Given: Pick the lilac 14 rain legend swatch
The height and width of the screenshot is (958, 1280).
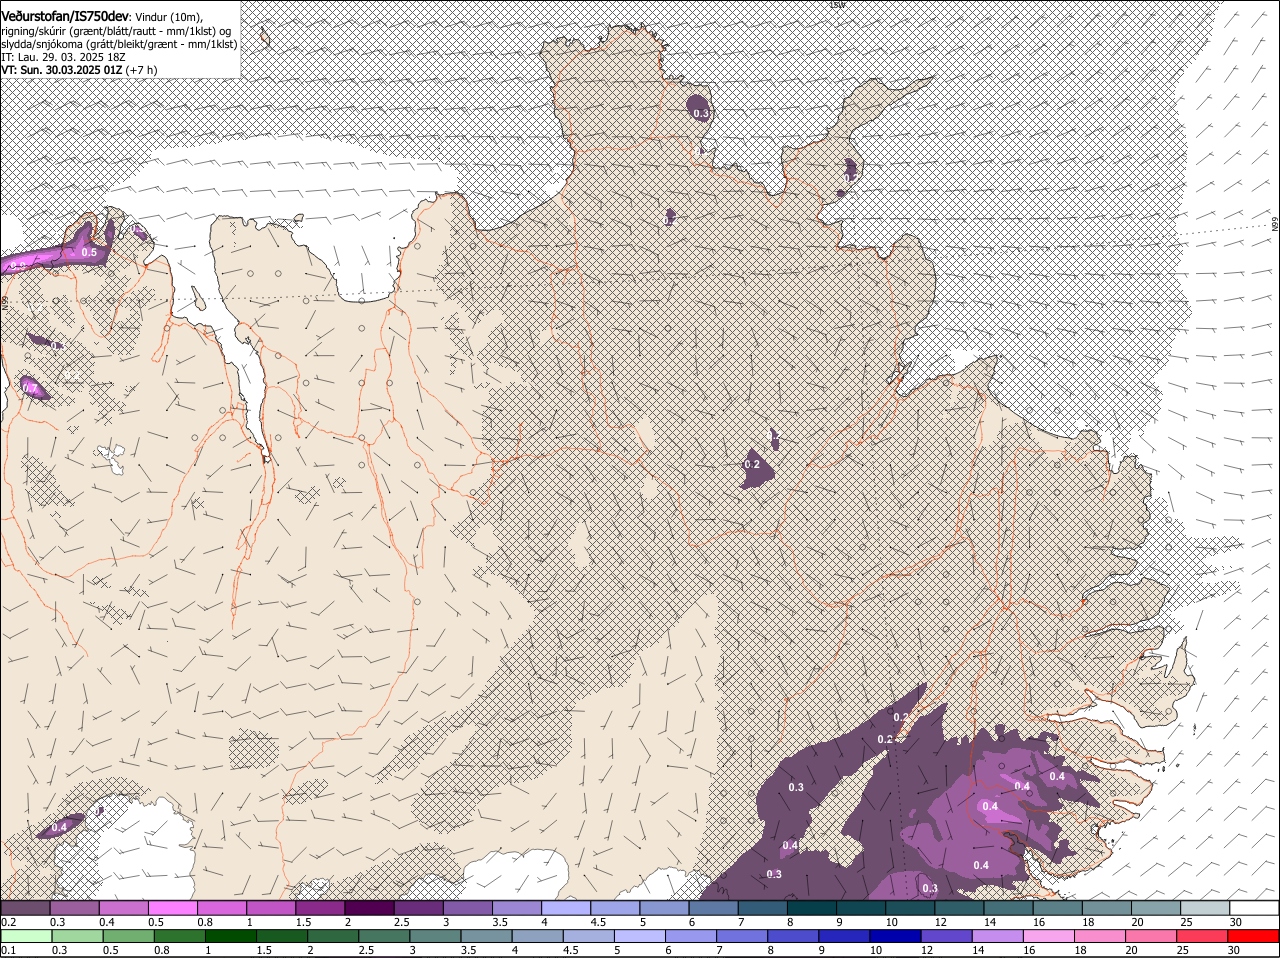Looking at the screenshot, I should 999,936.
